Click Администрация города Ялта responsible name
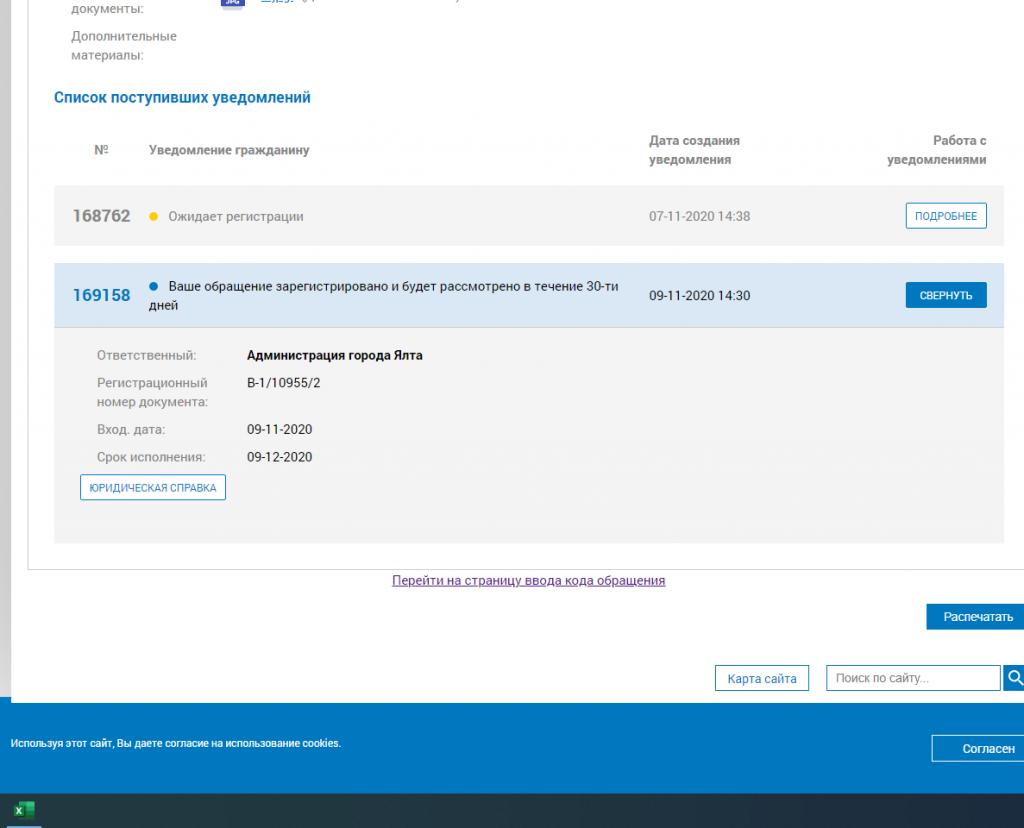 (334, 355)
